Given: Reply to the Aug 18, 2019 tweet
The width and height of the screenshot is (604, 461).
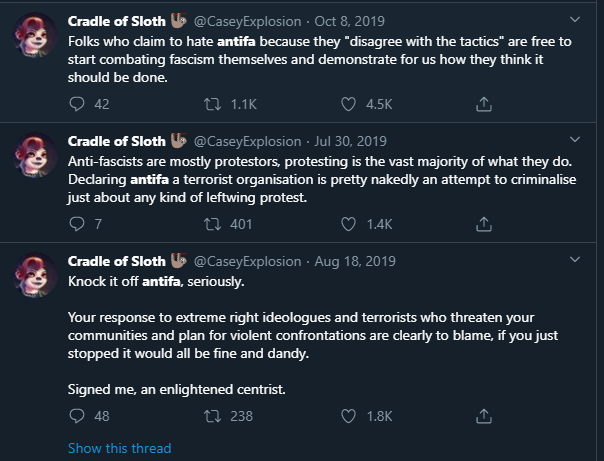Looking at the screenshot, I should (x=77, y=415).
